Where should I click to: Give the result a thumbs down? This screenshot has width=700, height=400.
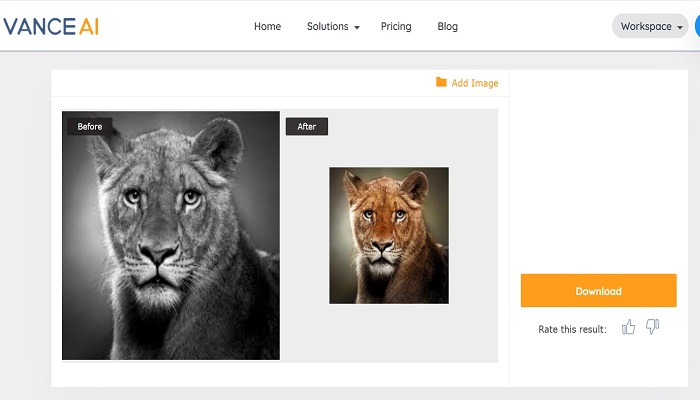click(x=652, y=327)
